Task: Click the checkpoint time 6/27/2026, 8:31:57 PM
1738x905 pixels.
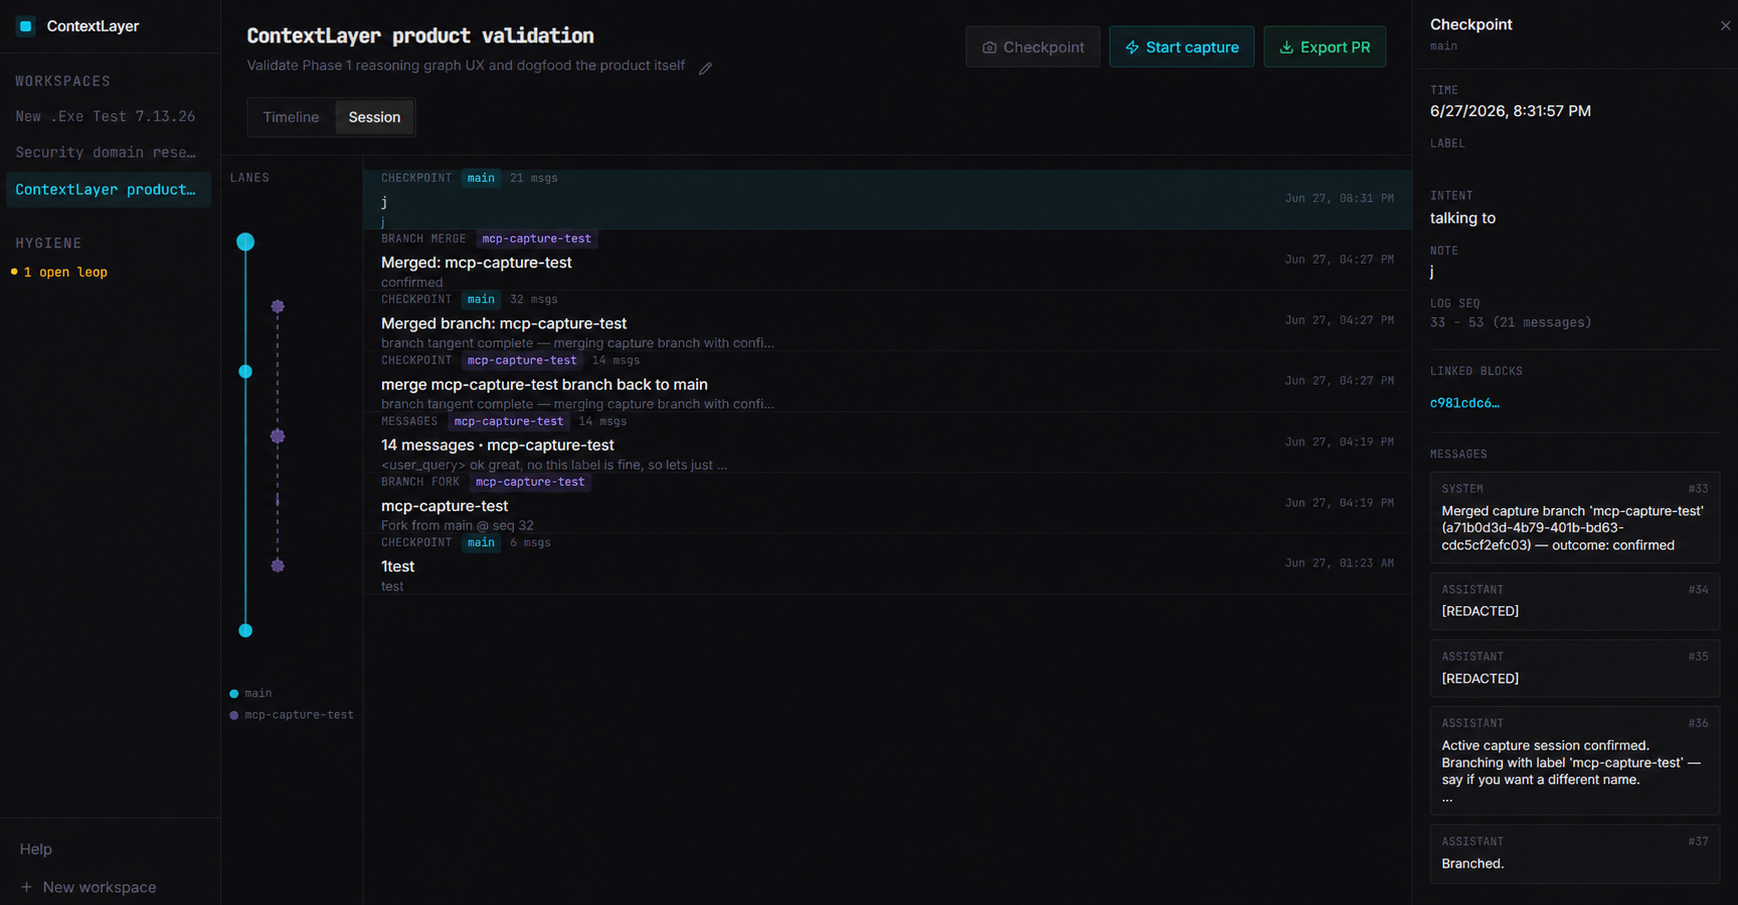Action: [1510, 111]
